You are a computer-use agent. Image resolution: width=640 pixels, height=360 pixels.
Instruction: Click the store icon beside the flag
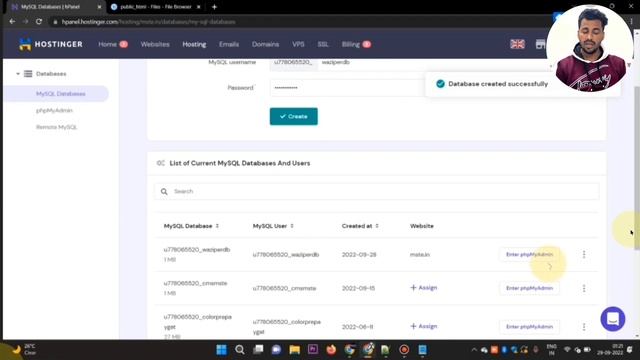540,44
